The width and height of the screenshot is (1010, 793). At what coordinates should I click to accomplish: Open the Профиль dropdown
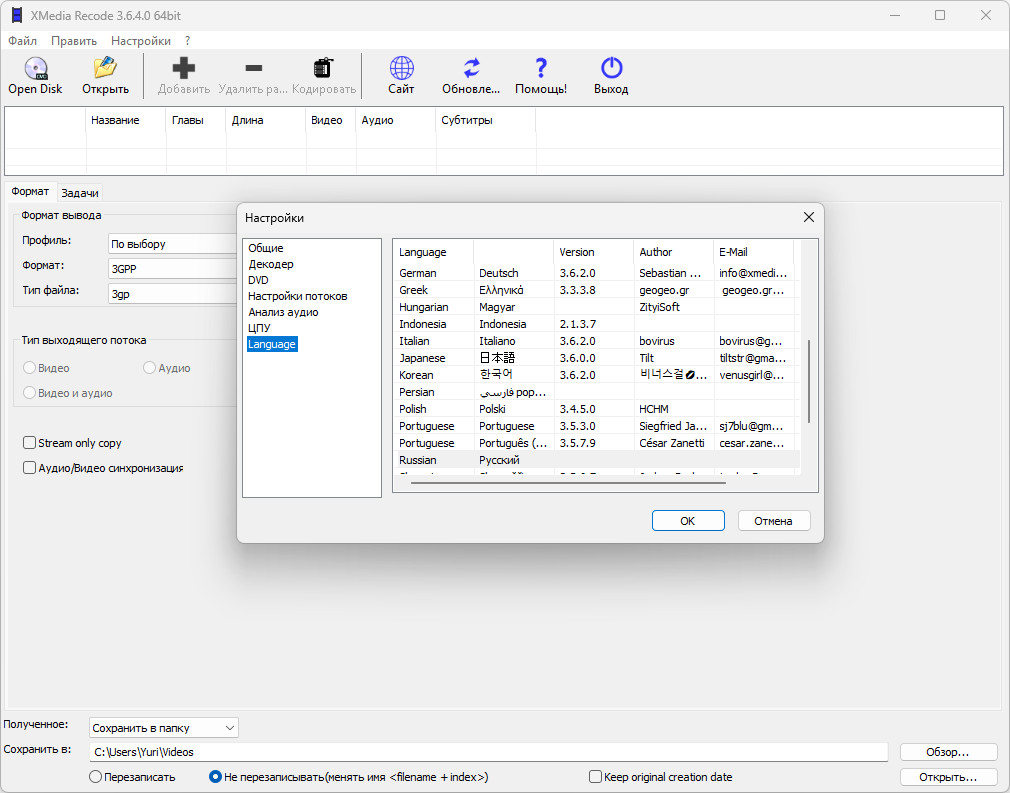click(173, 244)
